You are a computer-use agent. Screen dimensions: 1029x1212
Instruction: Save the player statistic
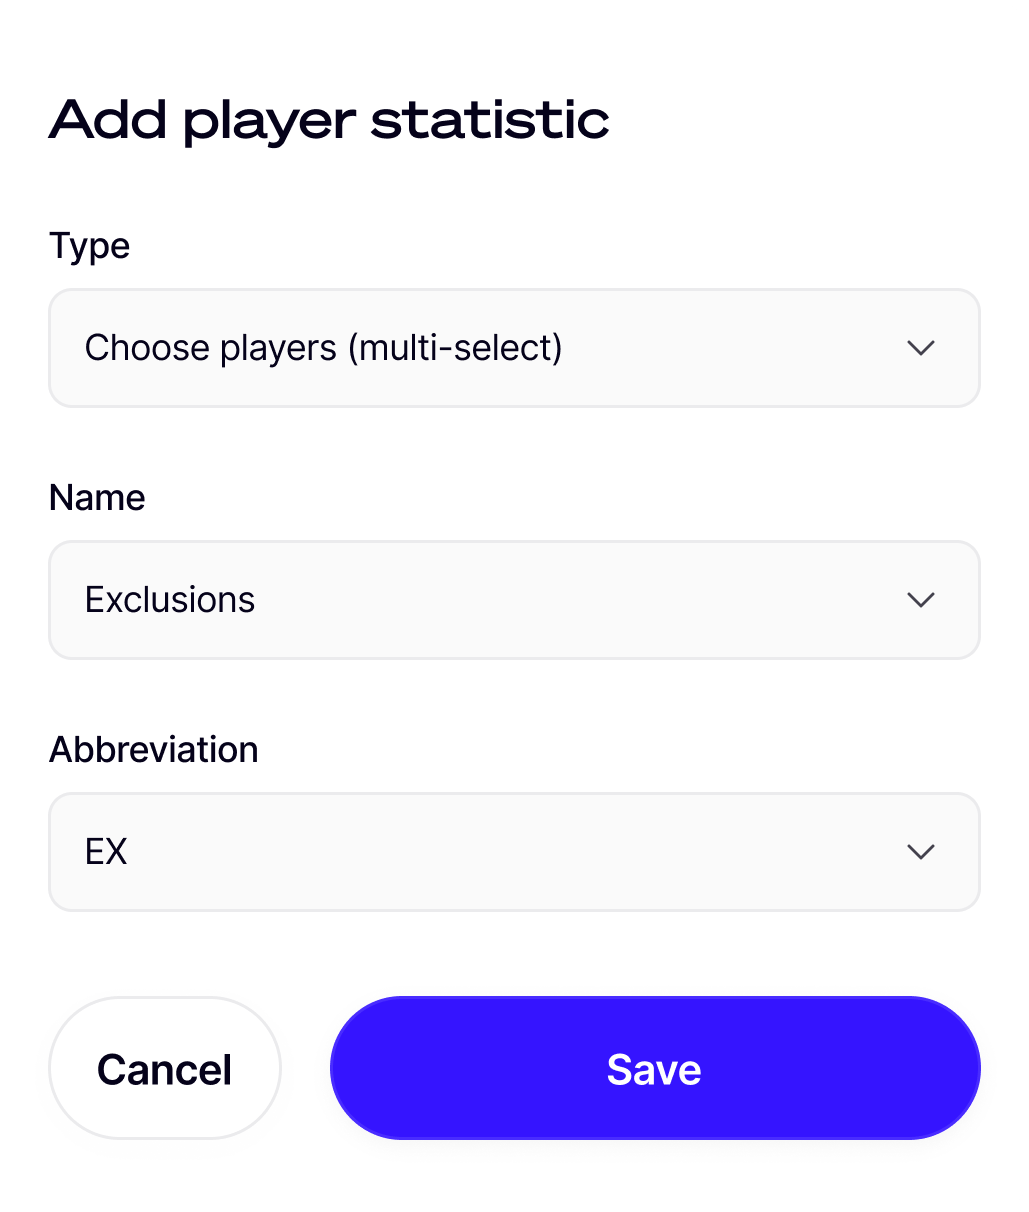coord(655,1068)
